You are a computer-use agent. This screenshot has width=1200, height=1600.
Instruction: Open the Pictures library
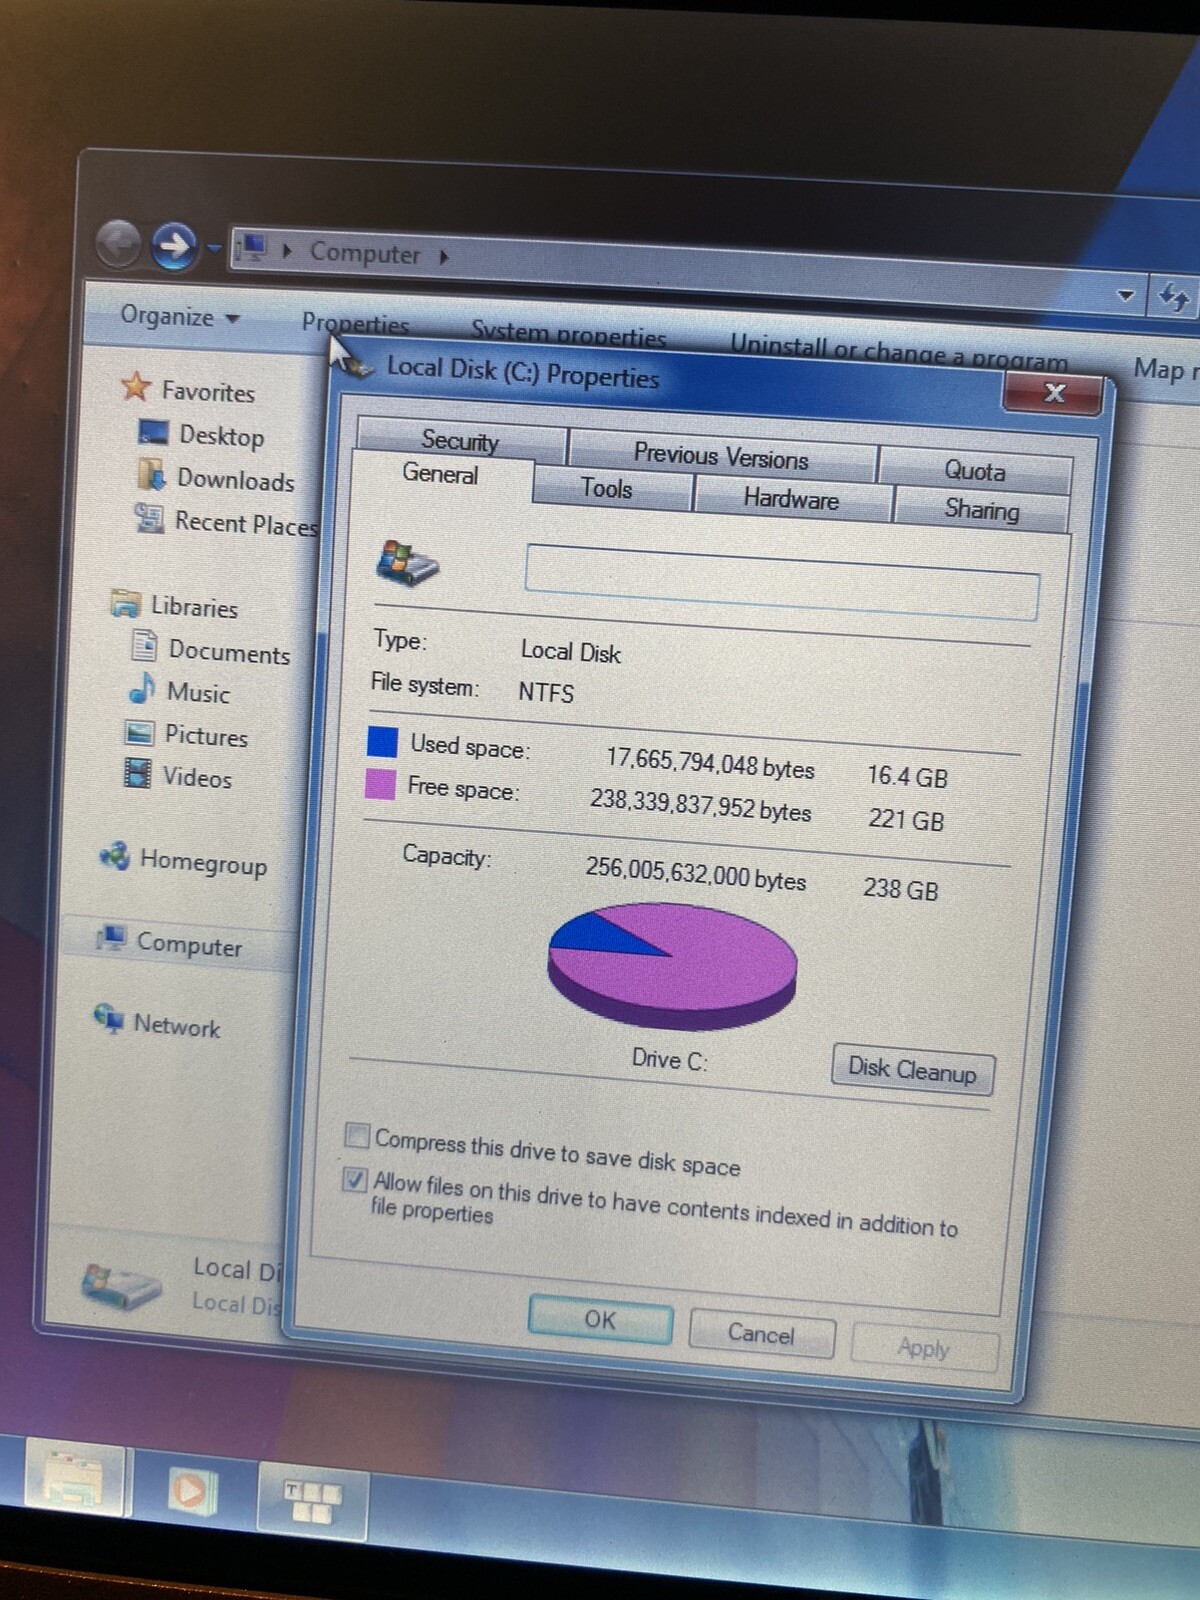pos(205,736)
